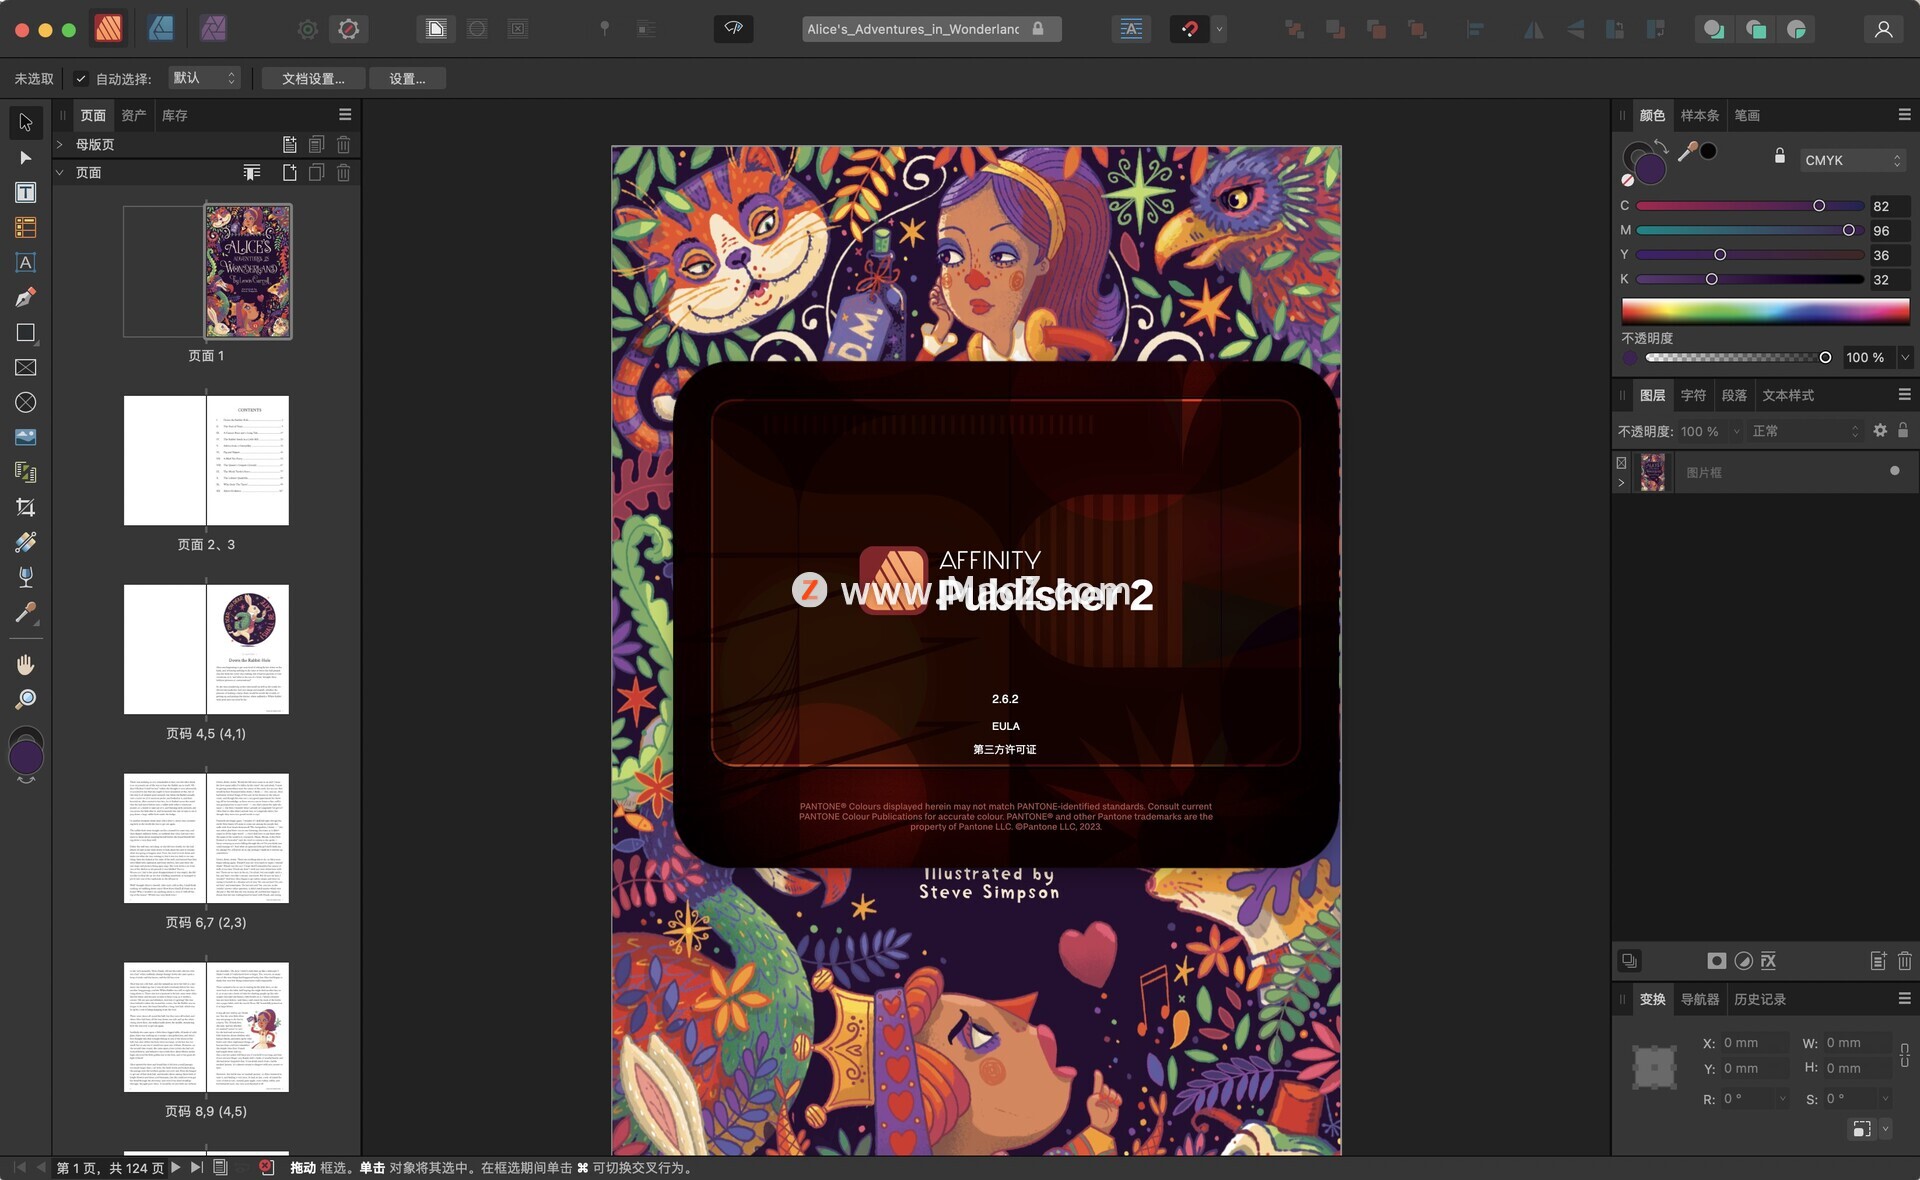Open rotation R value dropdown

click(1782, 1098)
